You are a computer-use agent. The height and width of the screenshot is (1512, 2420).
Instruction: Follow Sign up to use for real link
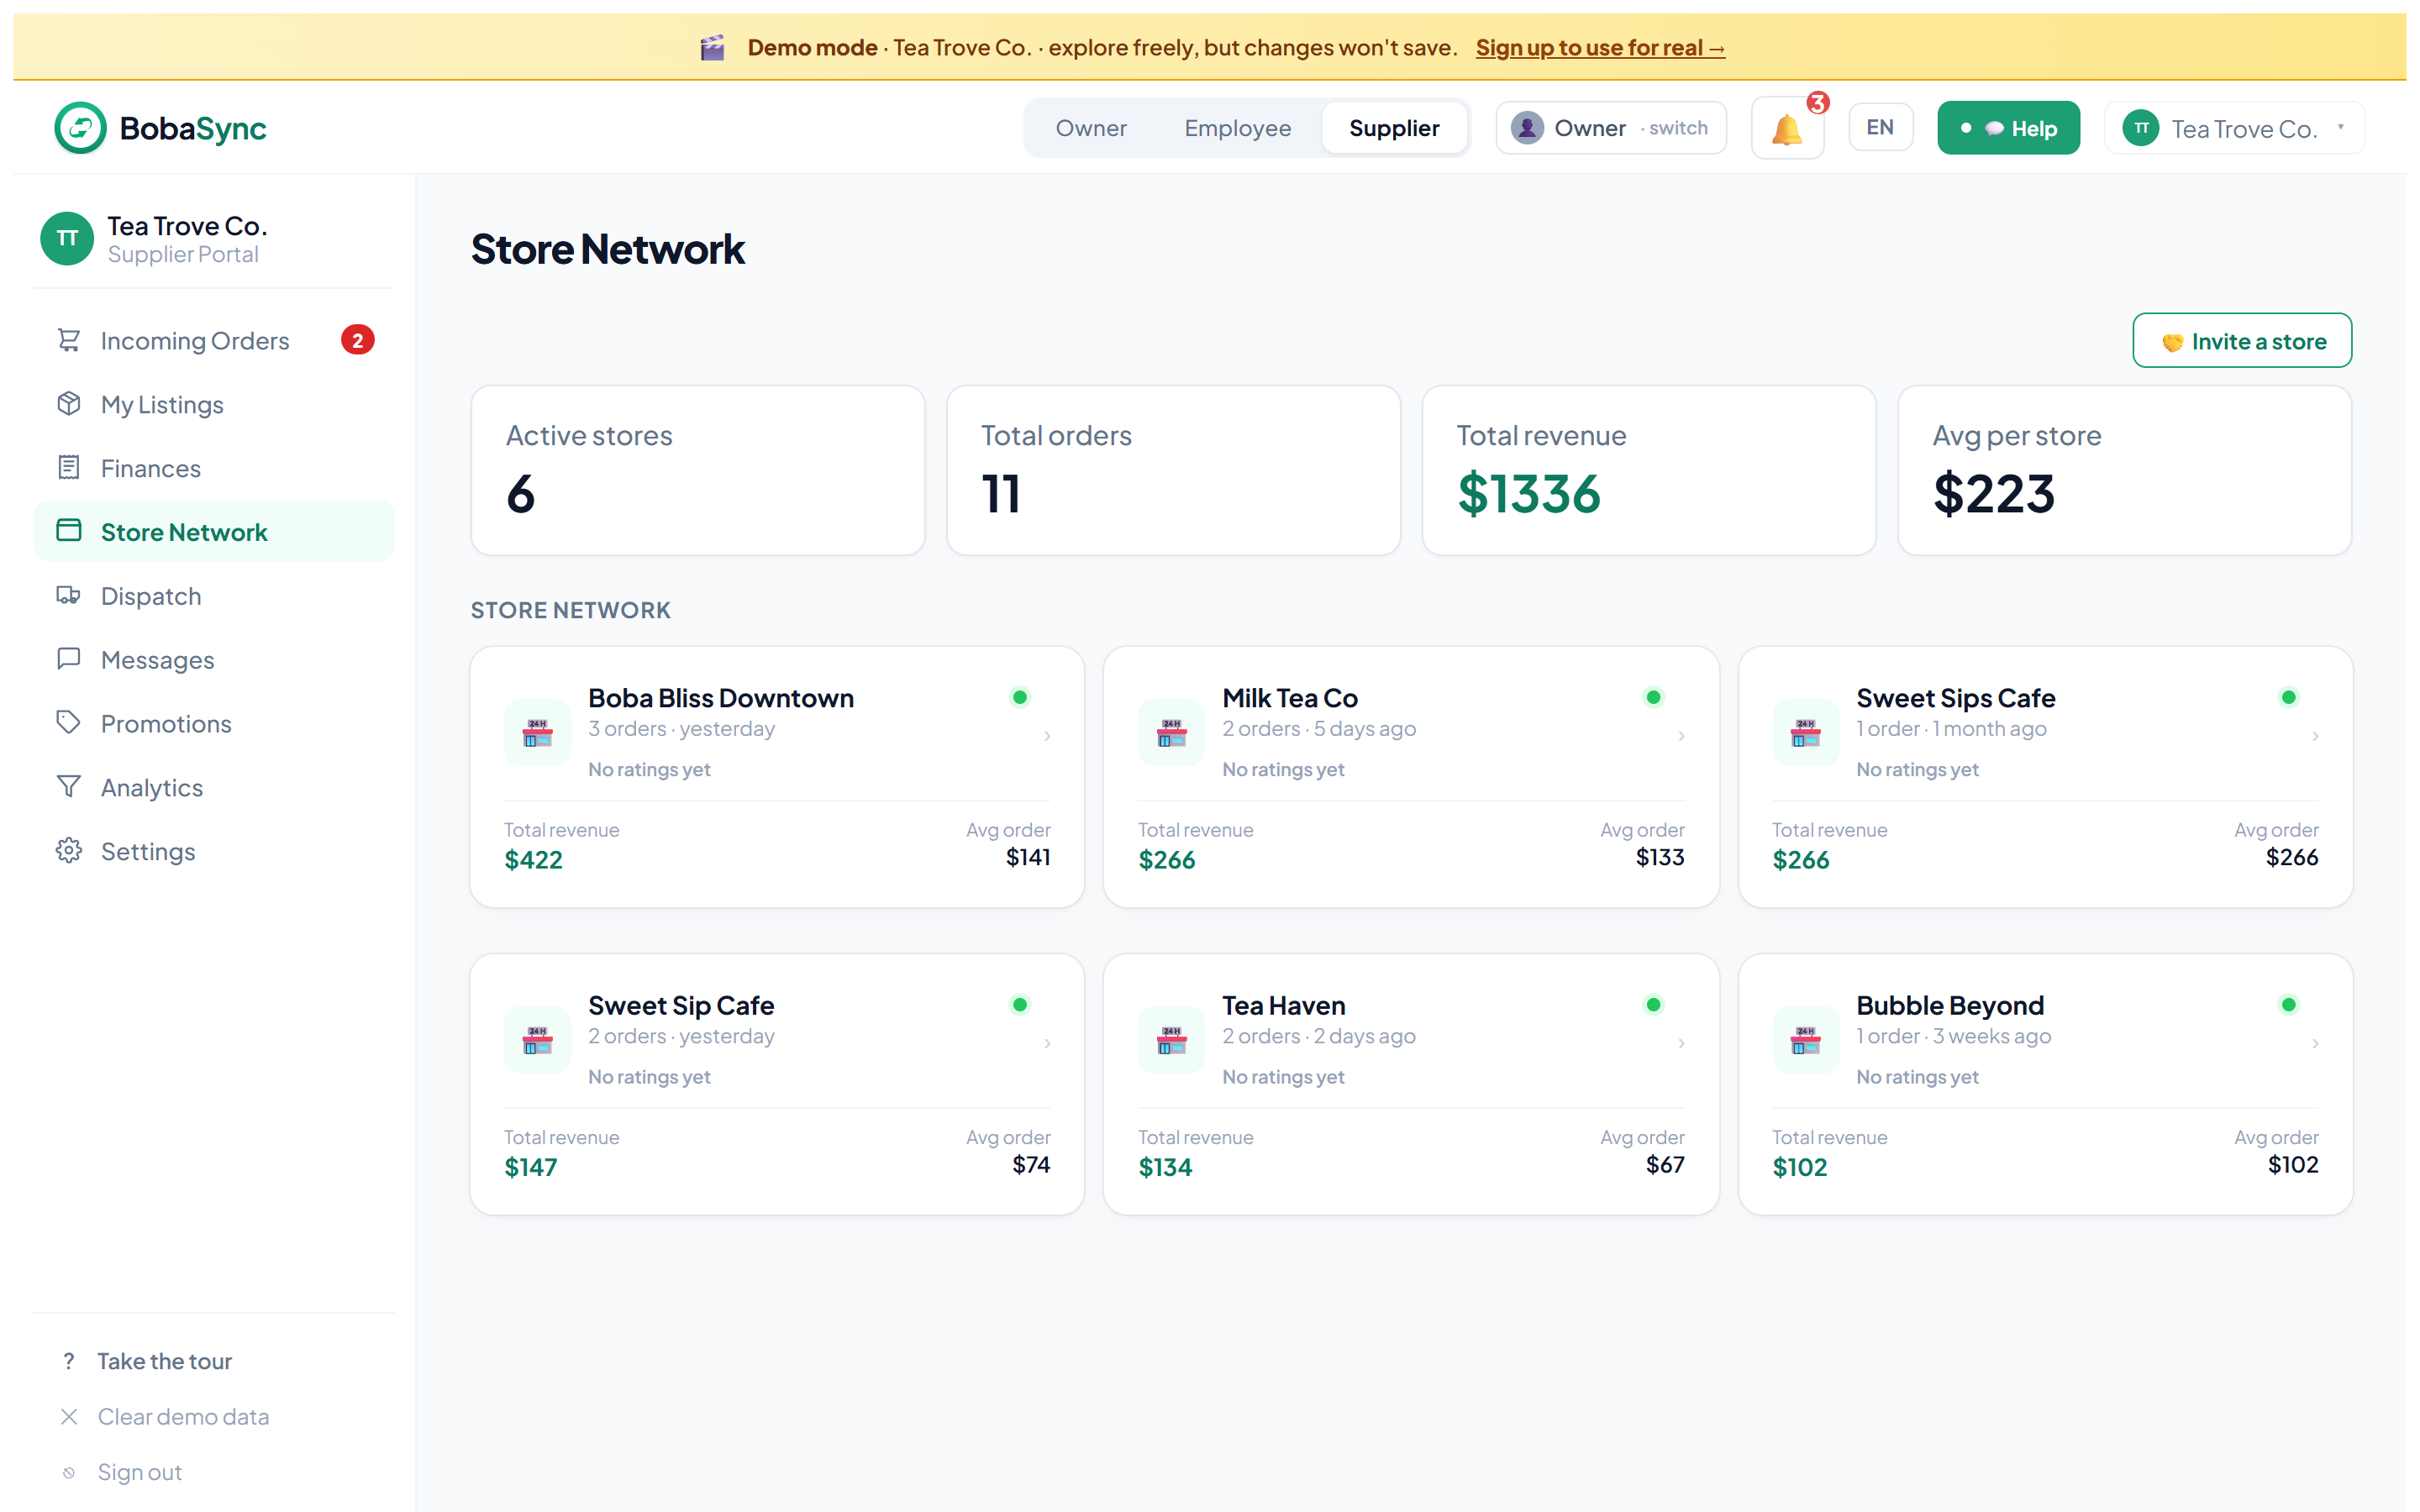pos(1600,47)
